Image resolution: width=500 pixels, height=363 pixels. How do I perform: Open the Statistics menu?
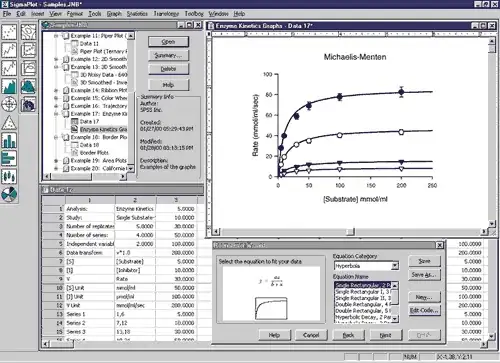tap(137, 14)
